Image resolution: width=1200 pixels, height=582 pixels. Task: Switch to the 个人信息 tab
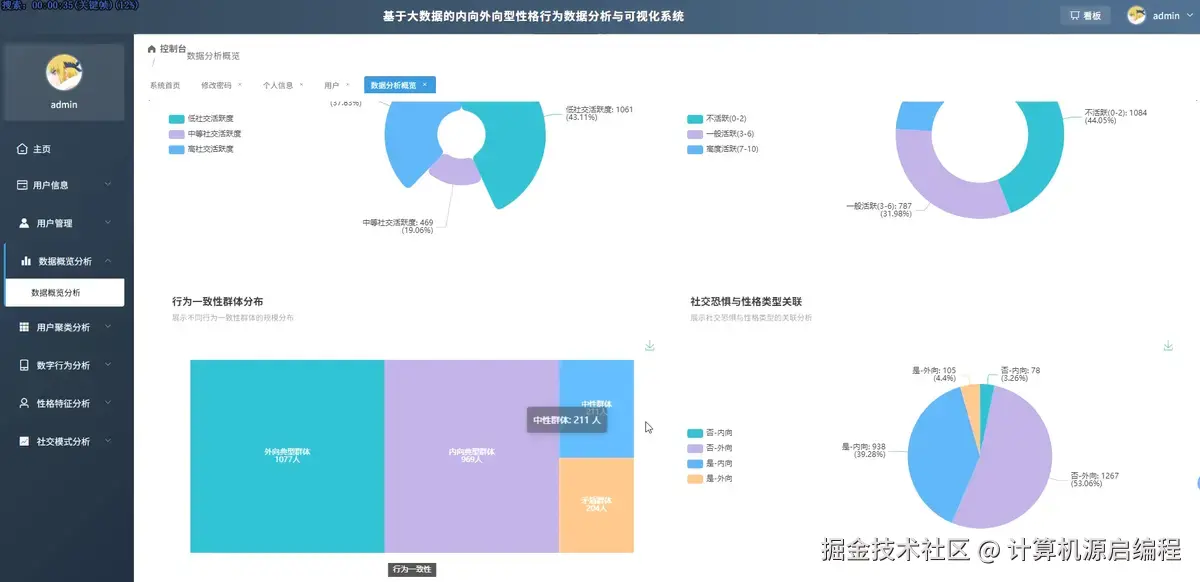(x=277, y=85)
